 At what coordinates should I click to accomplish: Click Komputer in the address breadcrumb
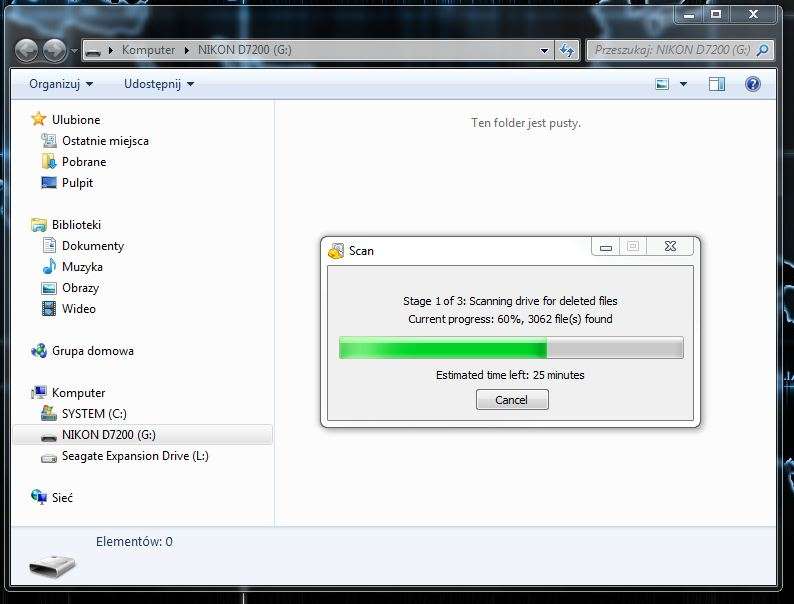click(148, 50)
